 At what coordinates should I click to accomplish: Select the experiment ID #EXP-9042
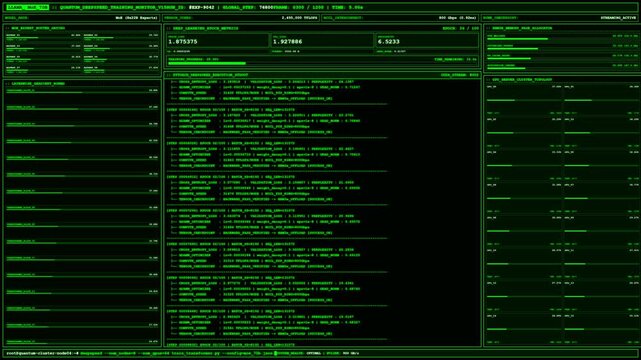click(202, 7)
